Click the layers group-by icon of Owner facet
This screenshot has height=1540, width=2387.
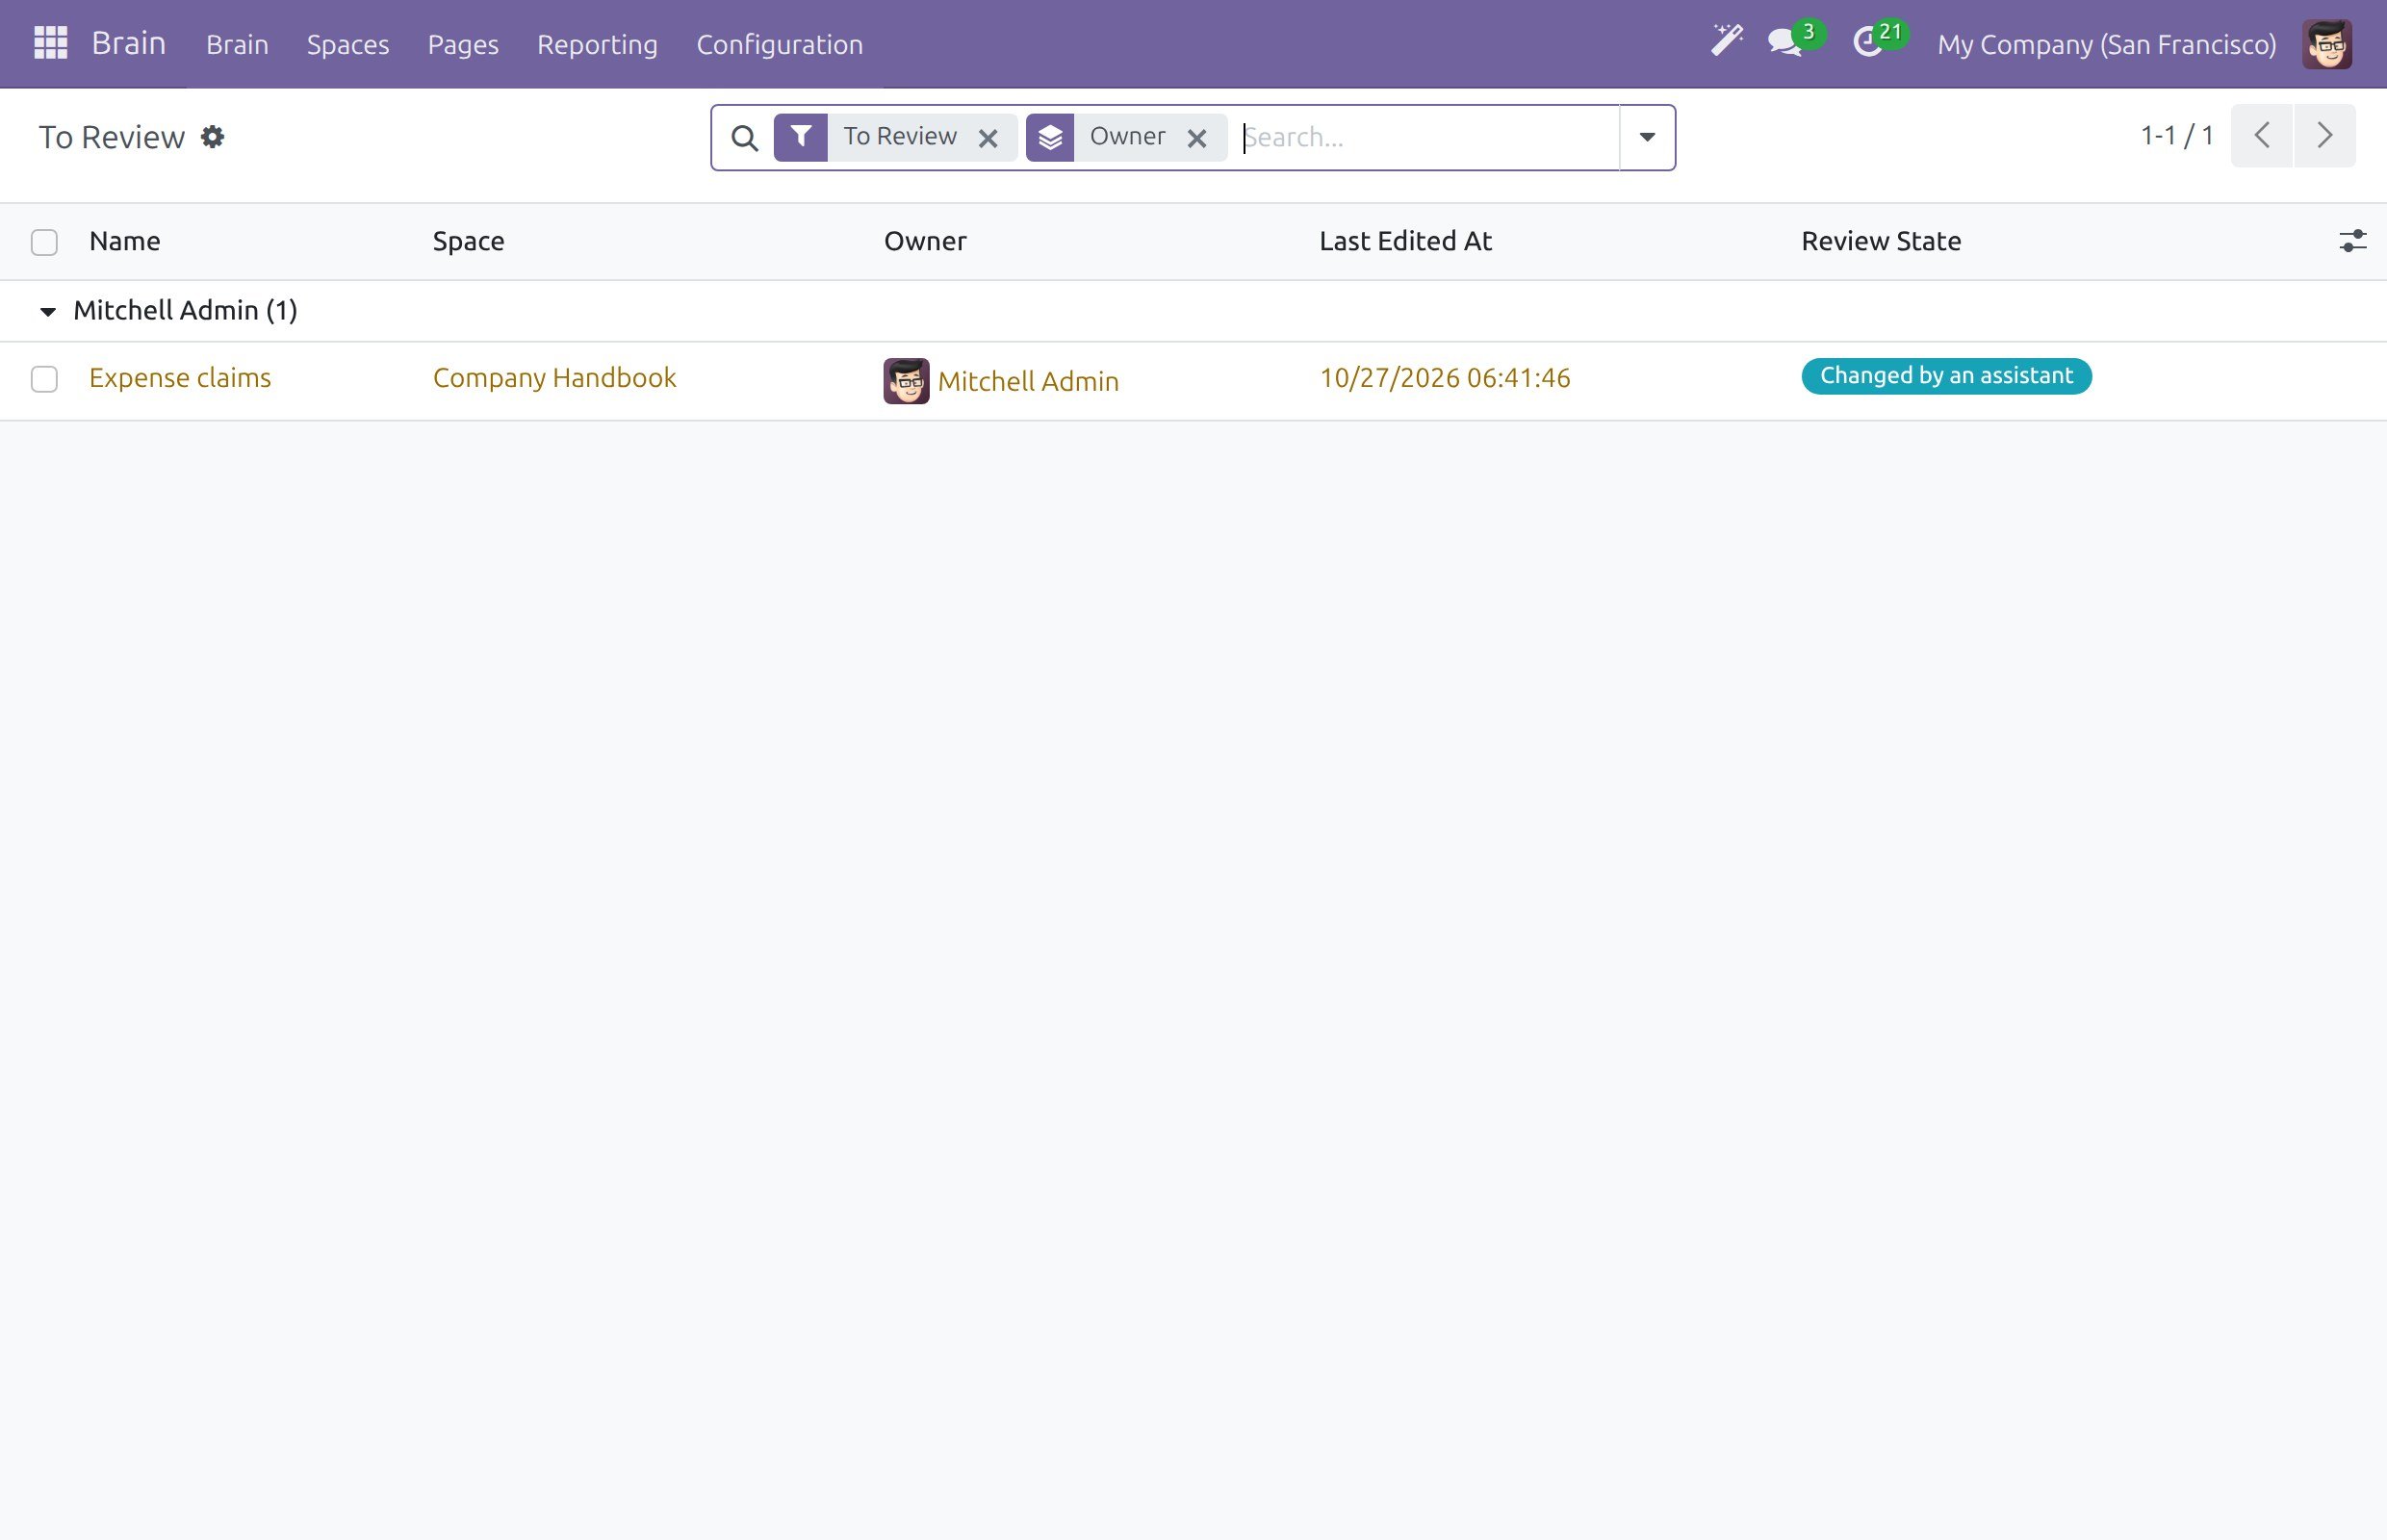tap(1050, 137)
